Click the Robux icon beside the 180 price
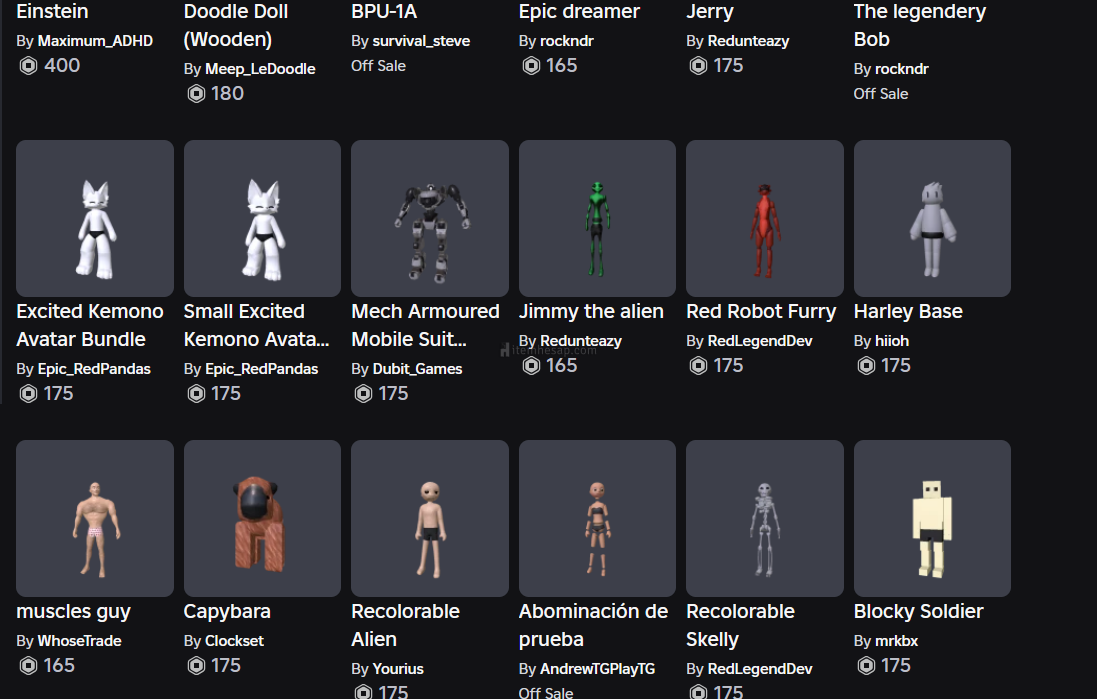This screenshot has height=699, width=1097. pos(196,94)
